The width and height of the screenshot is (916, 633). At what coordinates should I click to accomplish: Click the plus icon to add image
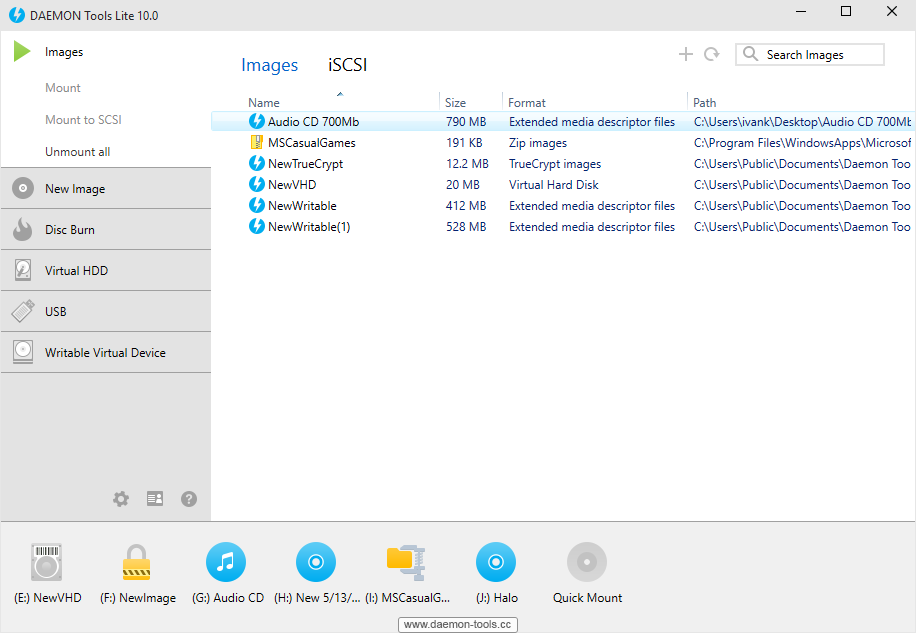click(x=685, y=55)
